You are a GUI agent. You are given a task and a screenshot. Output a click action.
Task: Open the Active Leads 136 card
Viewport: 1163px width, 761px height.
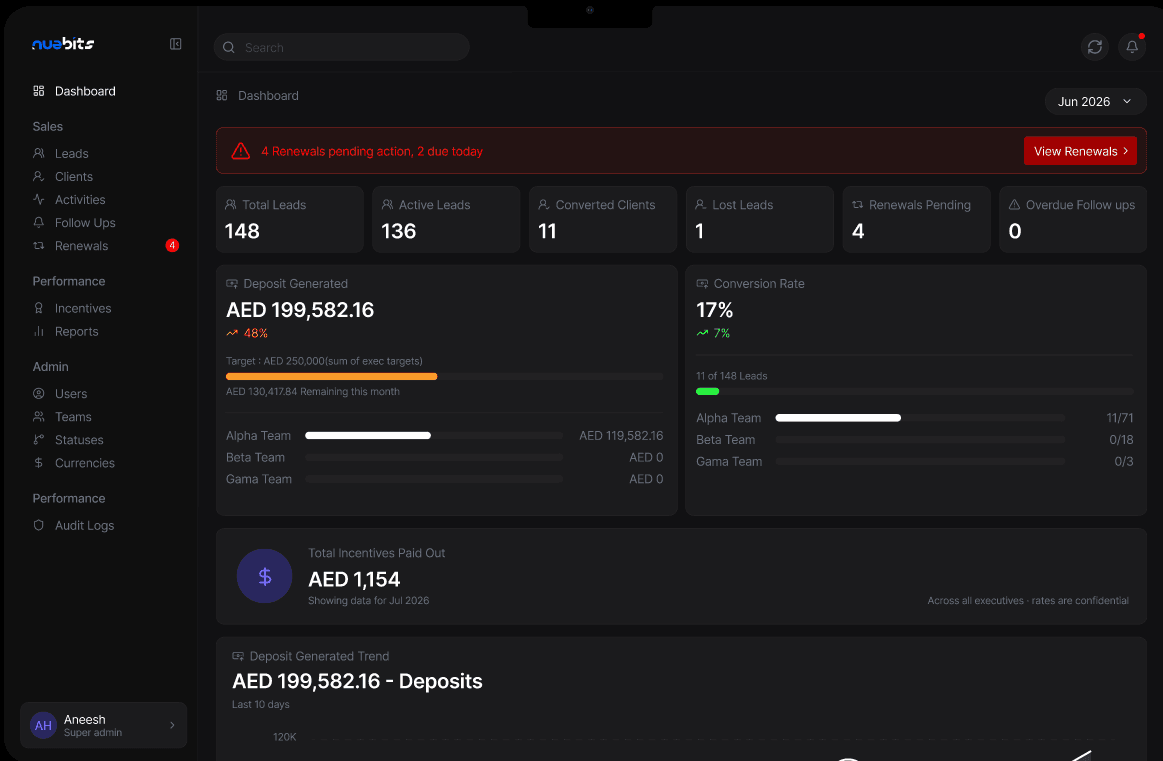(x=446, y=220)
